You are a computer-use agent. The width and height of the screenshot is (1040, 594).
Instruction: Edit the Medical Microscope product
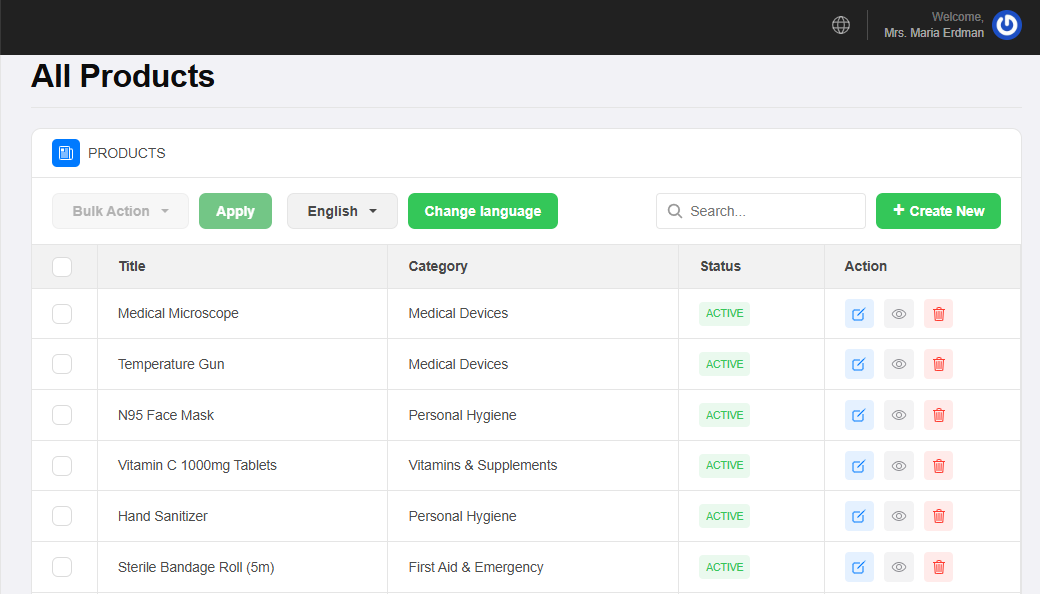pos(859,314)
